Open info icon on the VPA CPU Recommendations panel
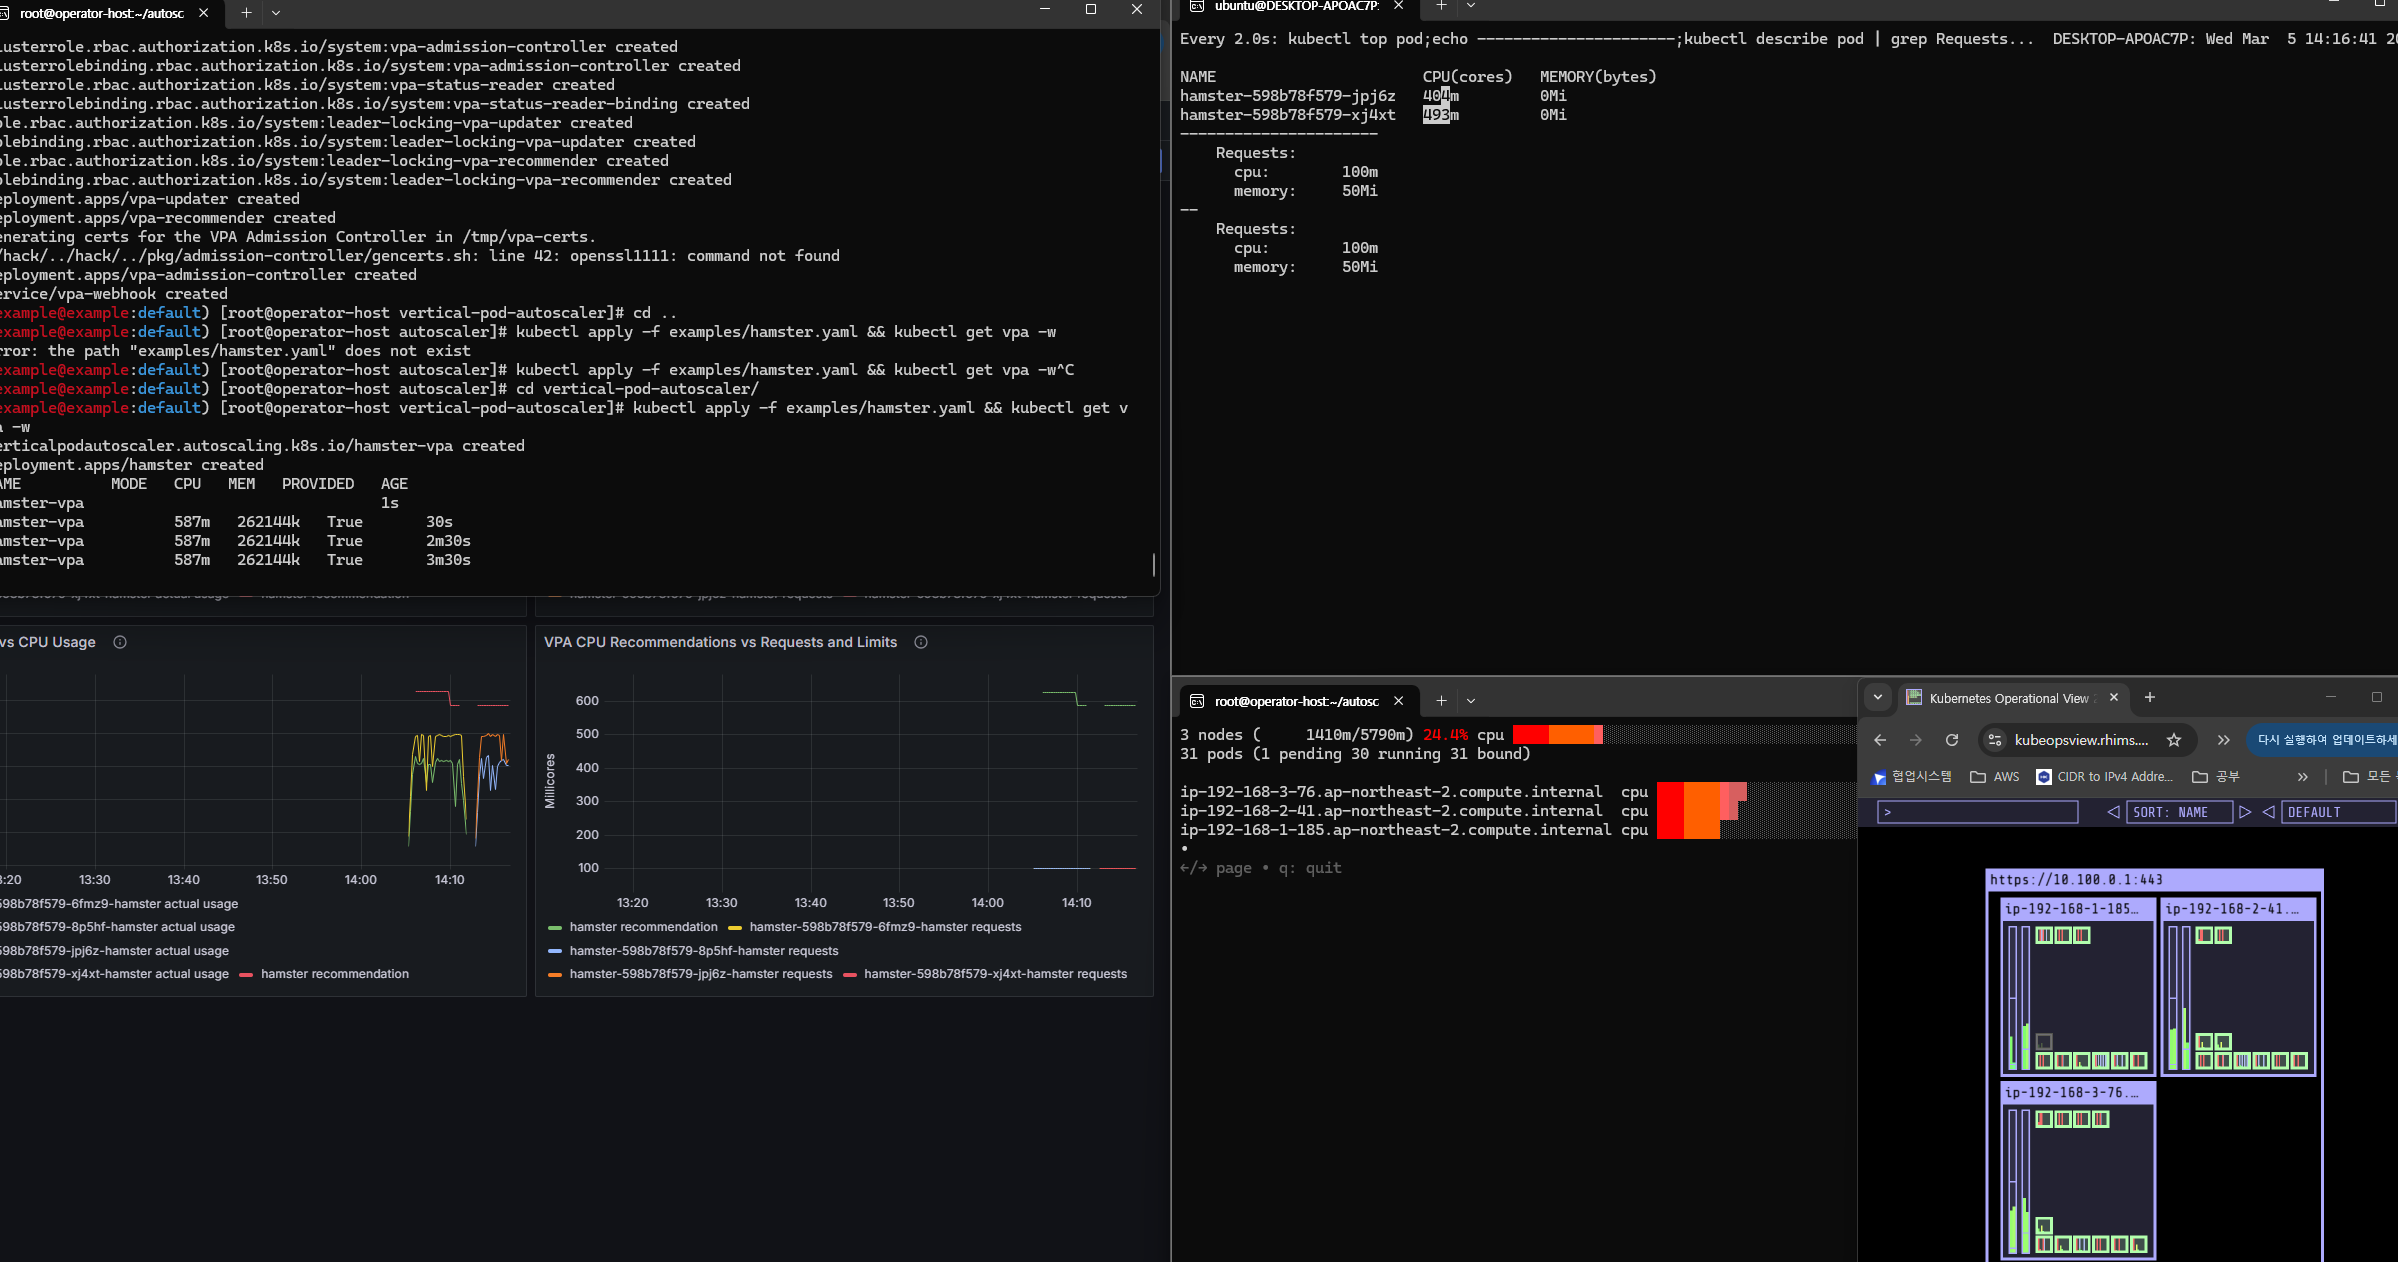 (921, 642)
